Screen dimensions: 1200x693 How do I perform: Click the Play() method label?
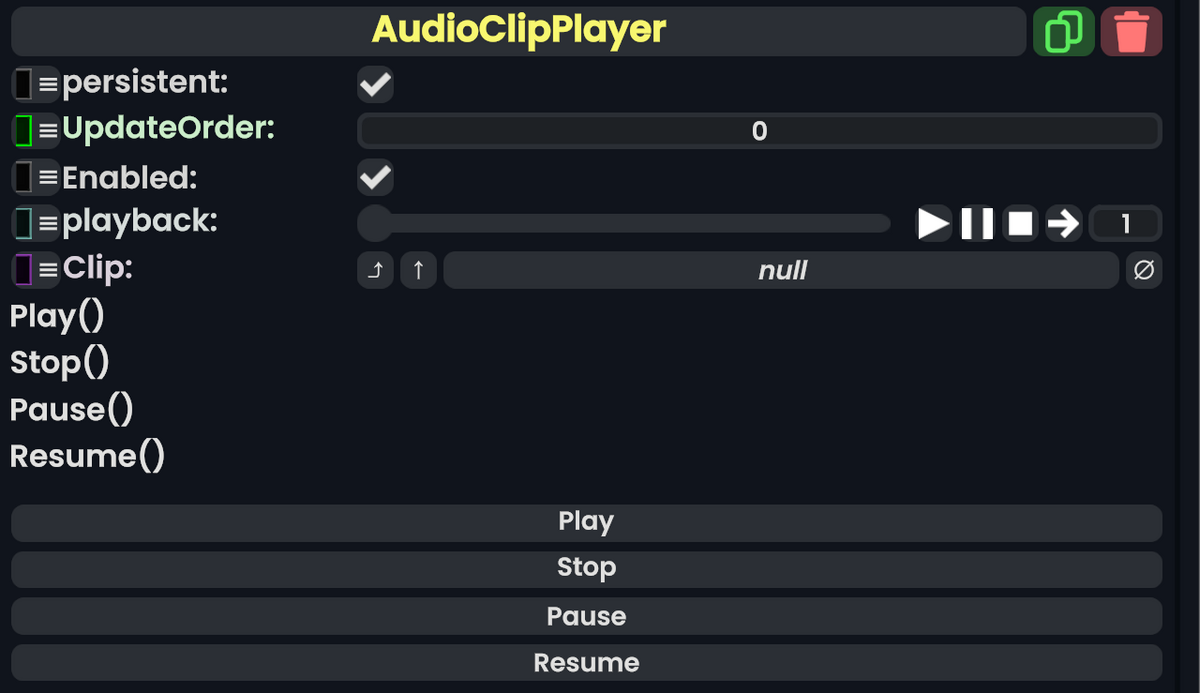click(x=57, y=316)
